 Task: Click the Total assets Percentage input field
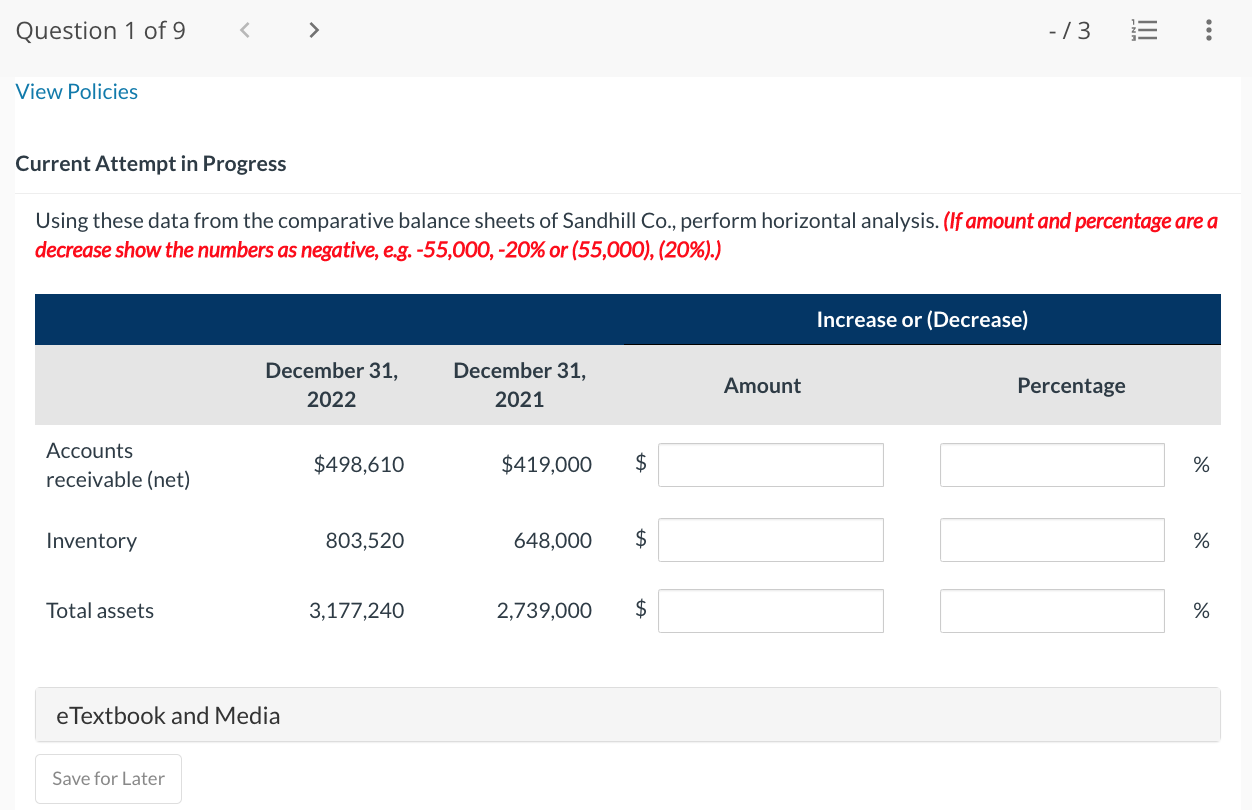coord(1052,610)
